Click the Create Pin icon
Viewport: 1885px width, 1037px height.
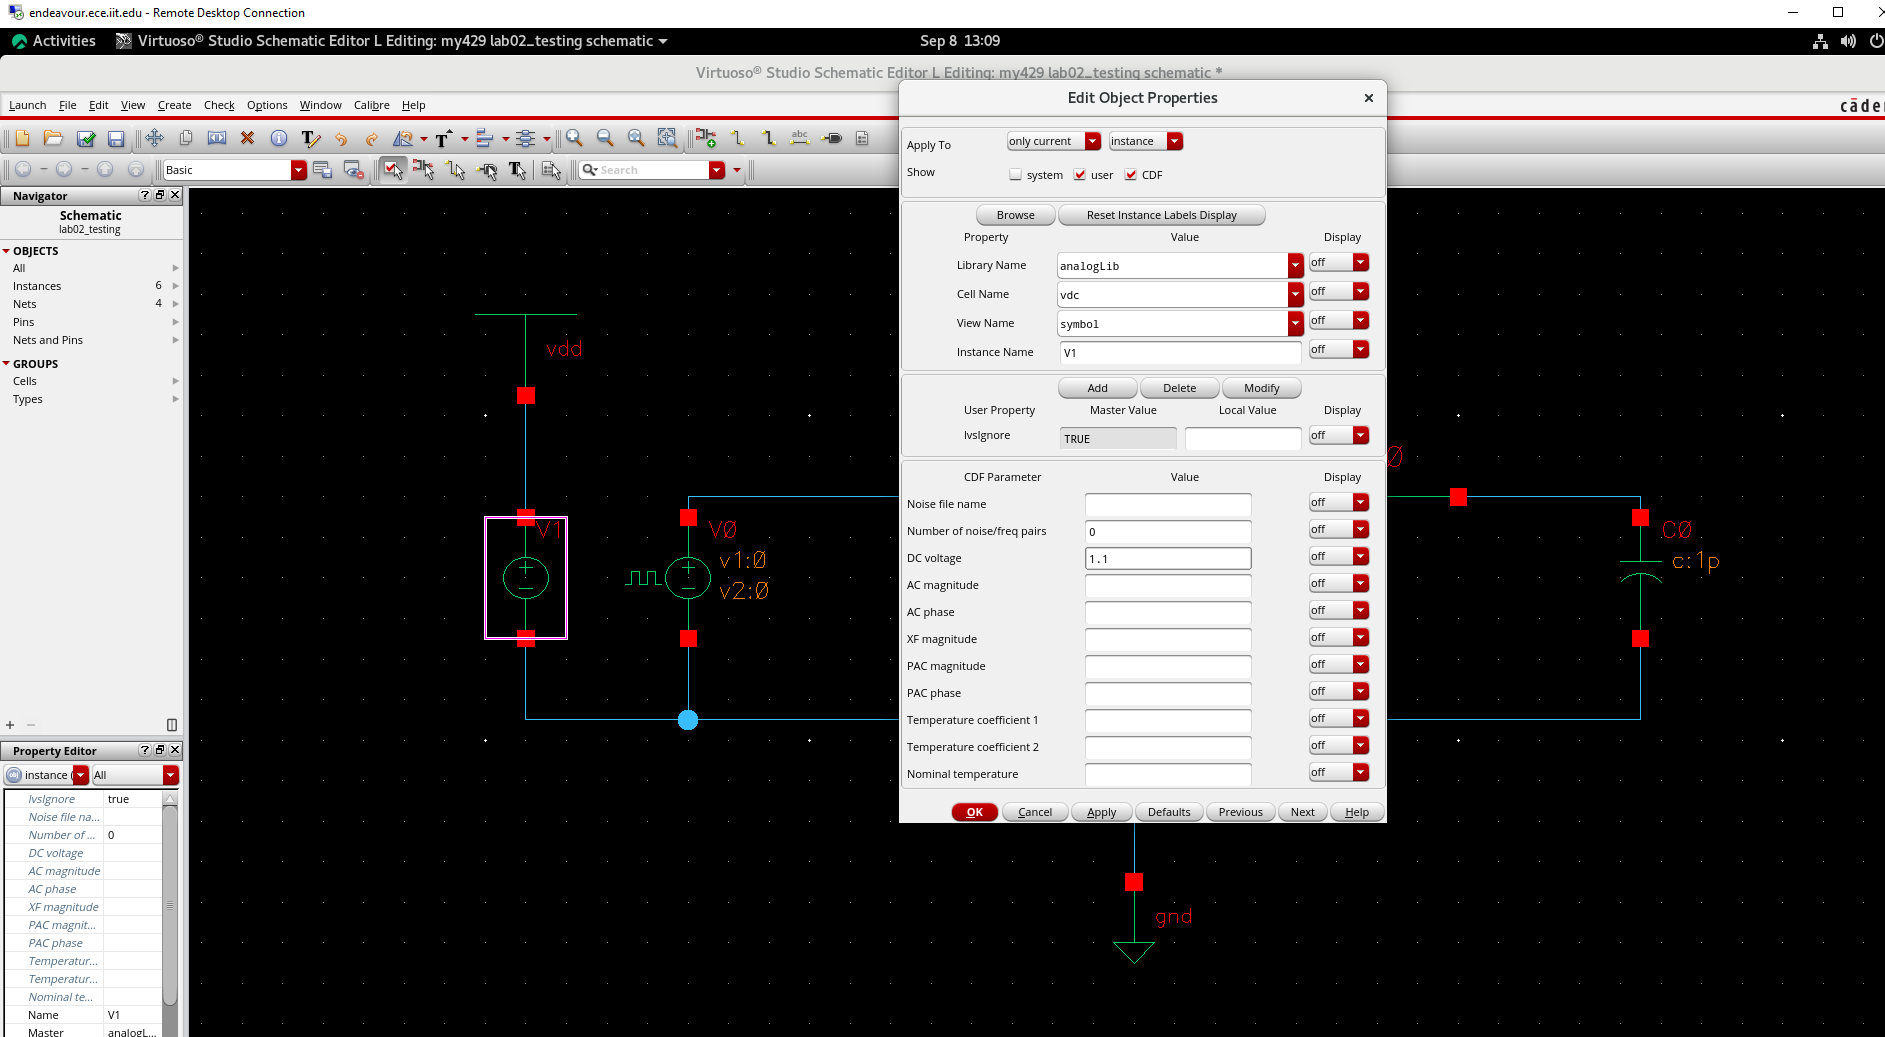(831, 138)
